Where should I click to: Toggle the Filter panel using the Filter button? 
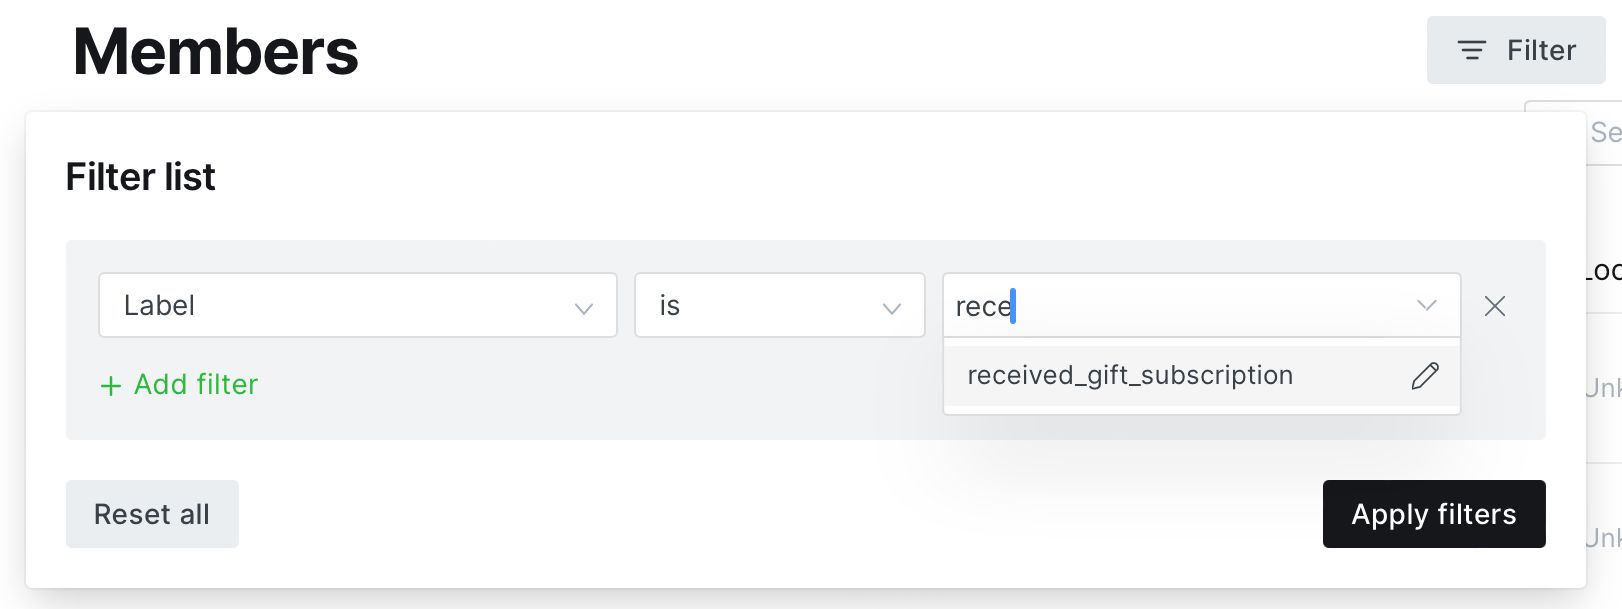pos(1516,50)
